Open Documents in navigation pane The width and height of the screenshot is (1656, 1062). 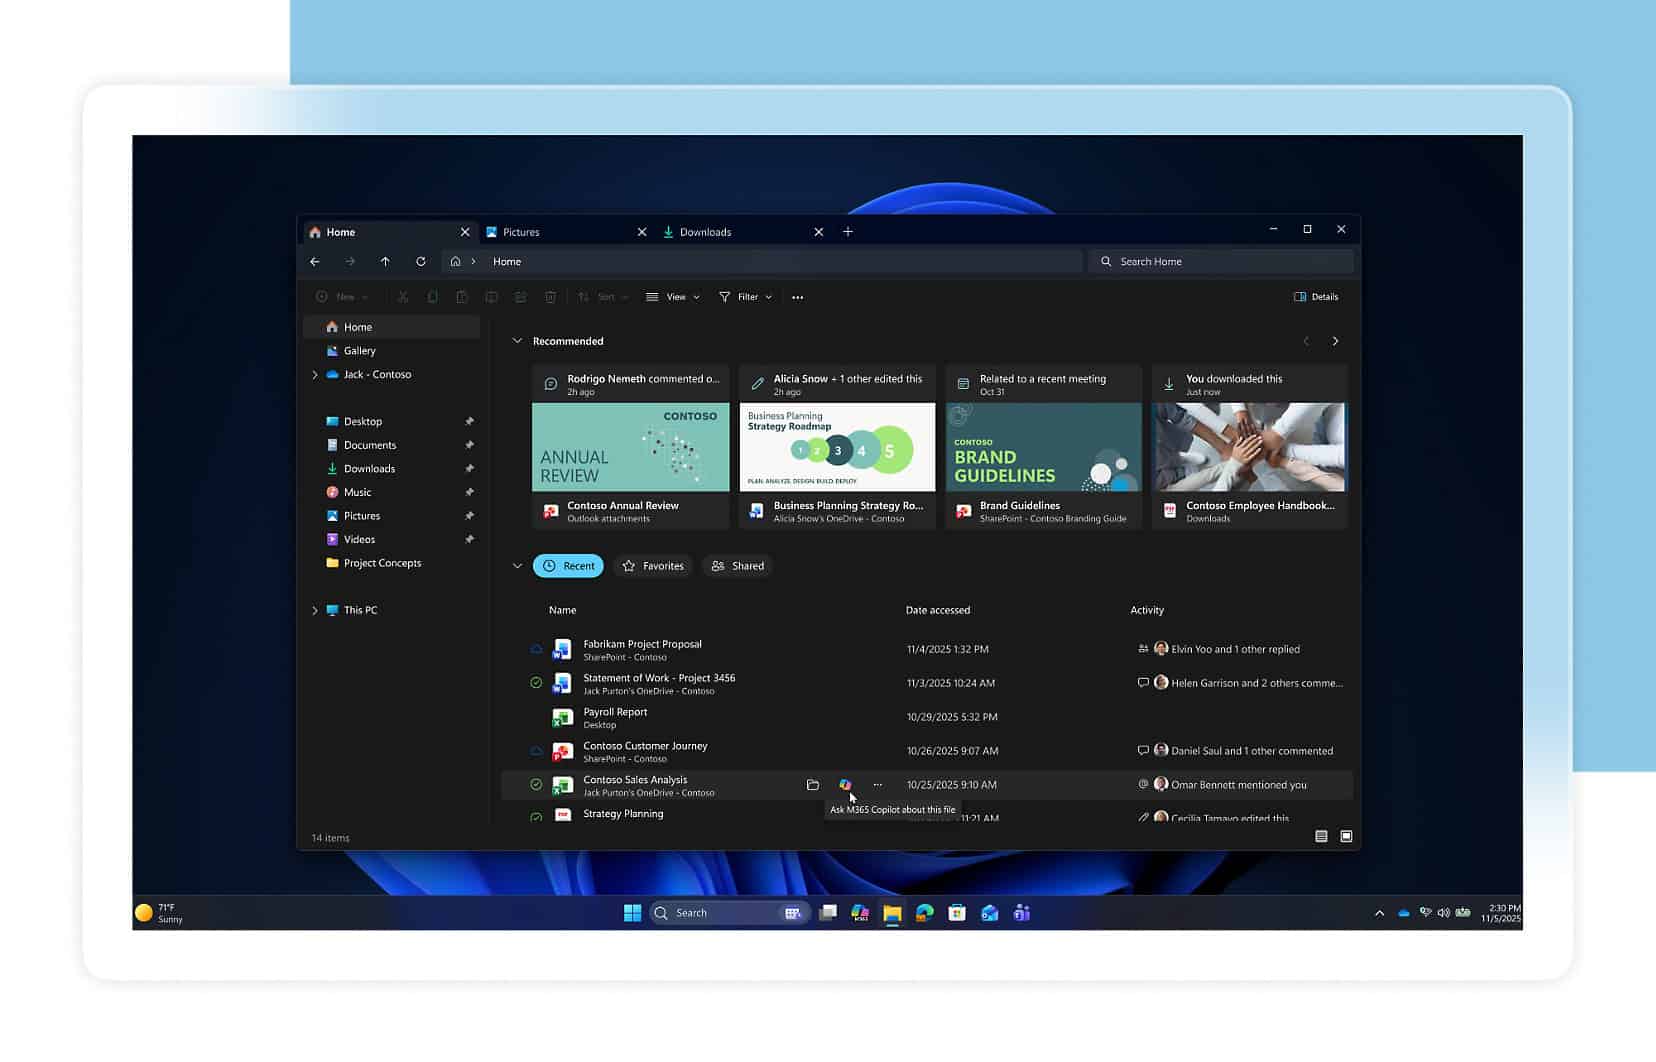(369, 445)
